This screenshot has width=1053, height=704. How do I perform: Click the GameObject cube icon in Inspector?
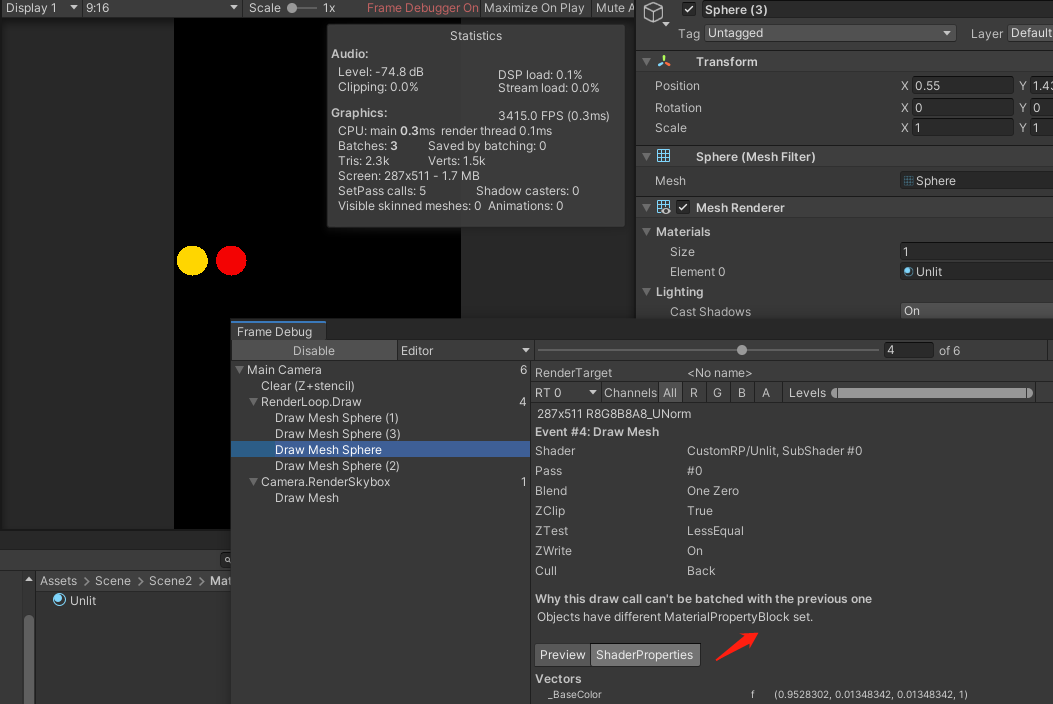click(x=654, y=12)
